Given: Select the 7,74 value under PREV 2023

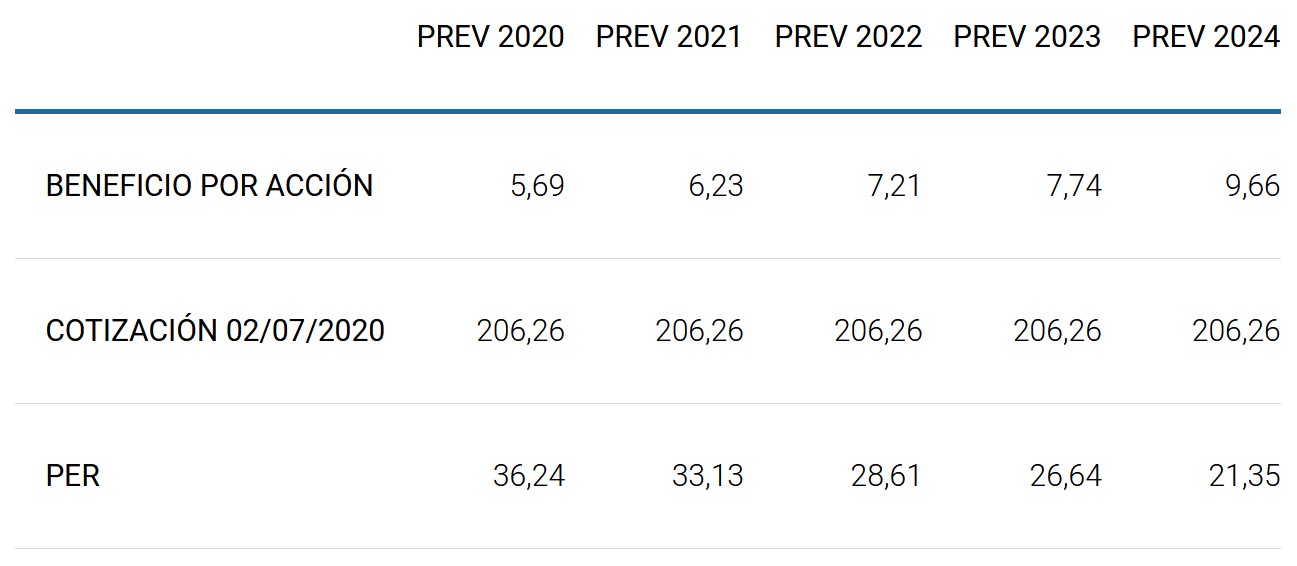Looking at the screenshot, I should (1074, 186).
